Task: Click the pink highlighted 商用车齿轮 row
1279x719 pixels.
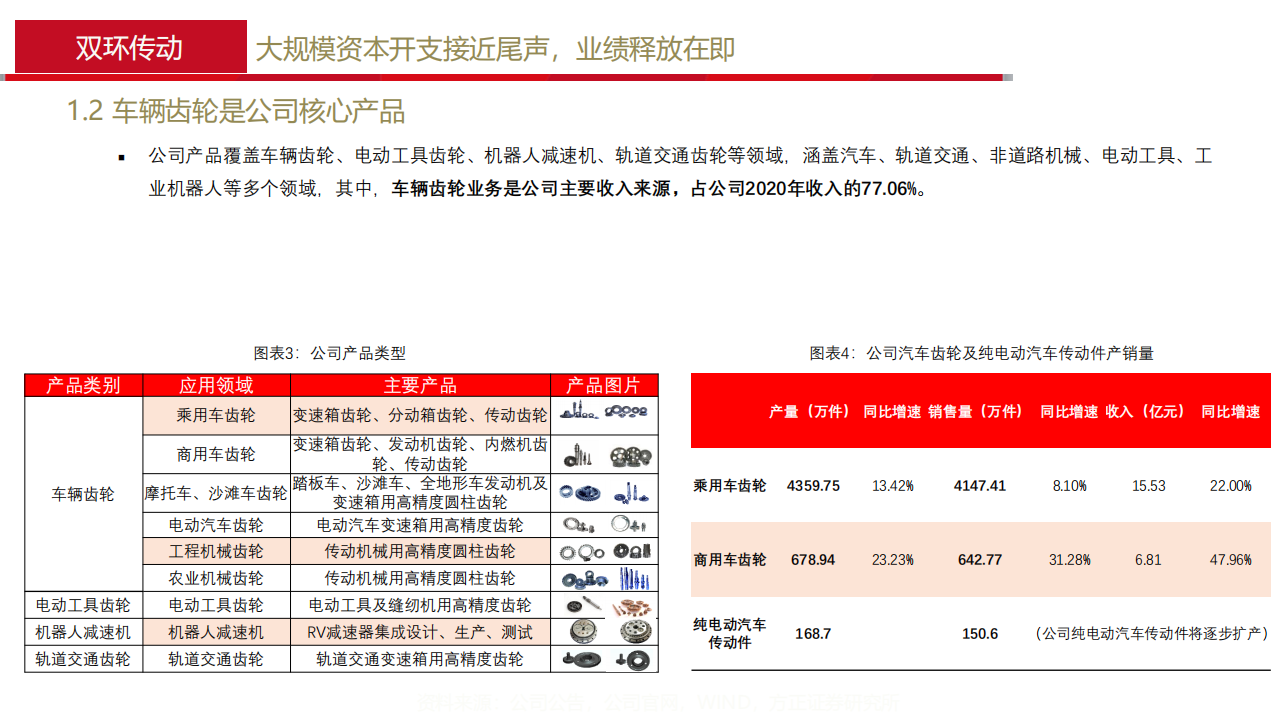Action: pos(980,560)
